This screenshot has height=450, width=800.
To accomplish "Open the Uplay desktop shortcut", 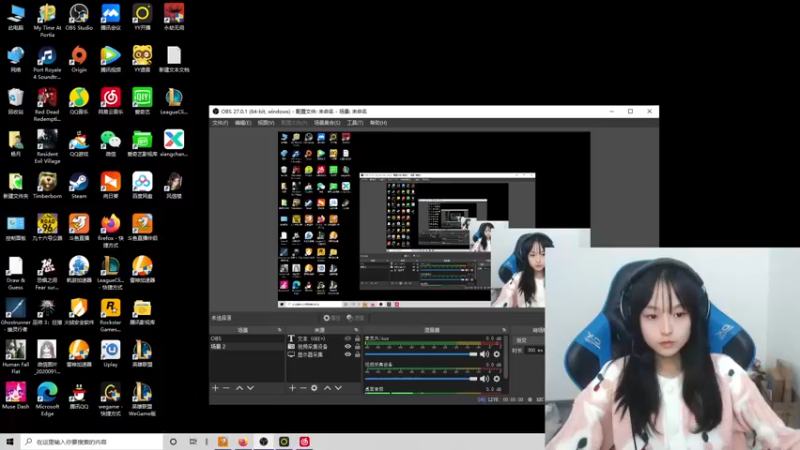I will (x=110, y=354).
